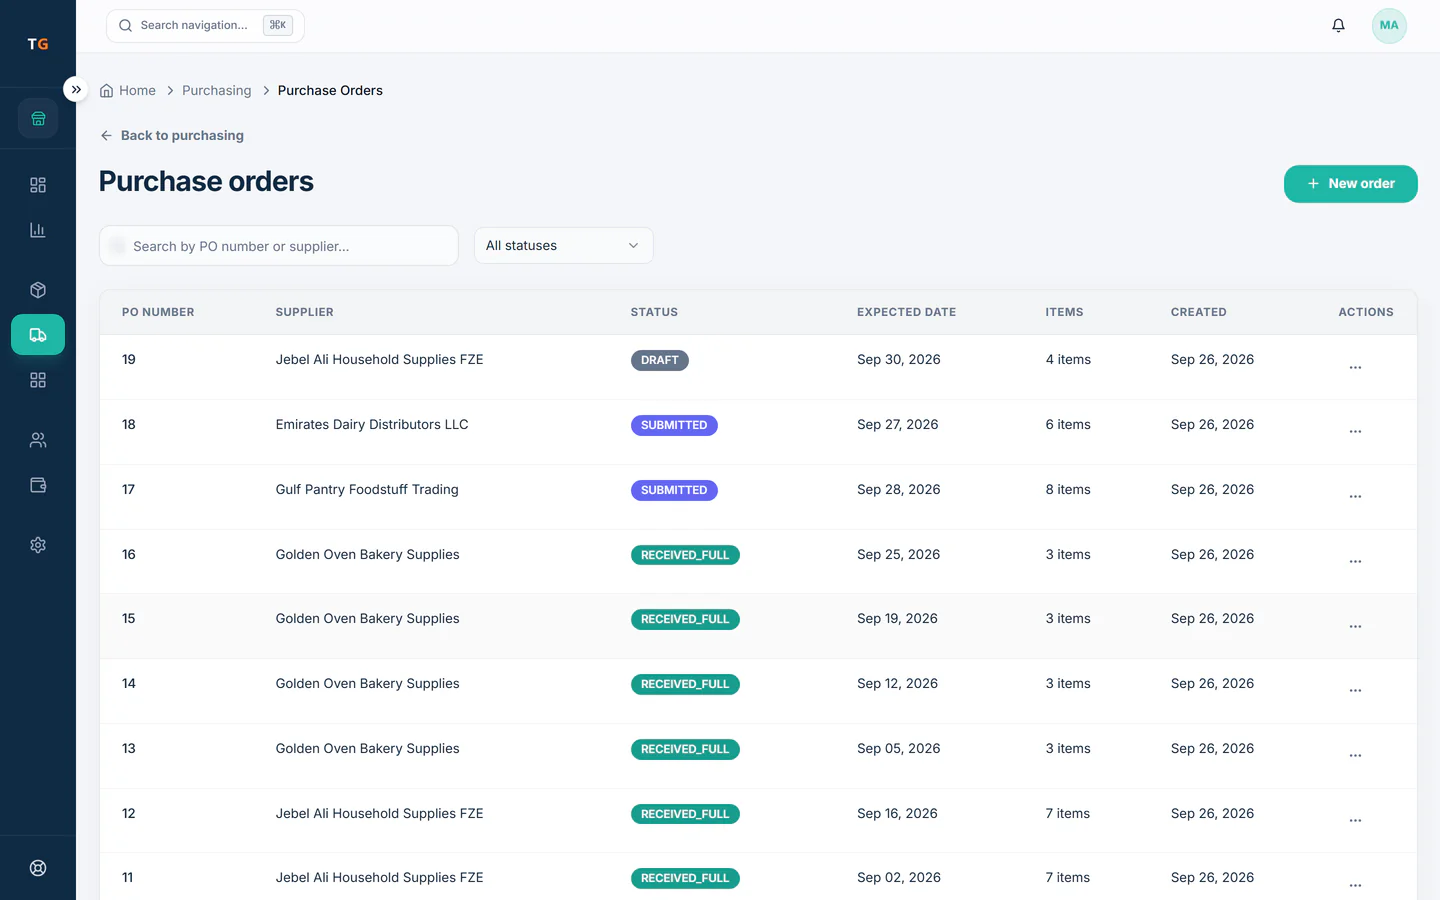
Task: Open actions menu for PO 19
Action: point(1355,367)
